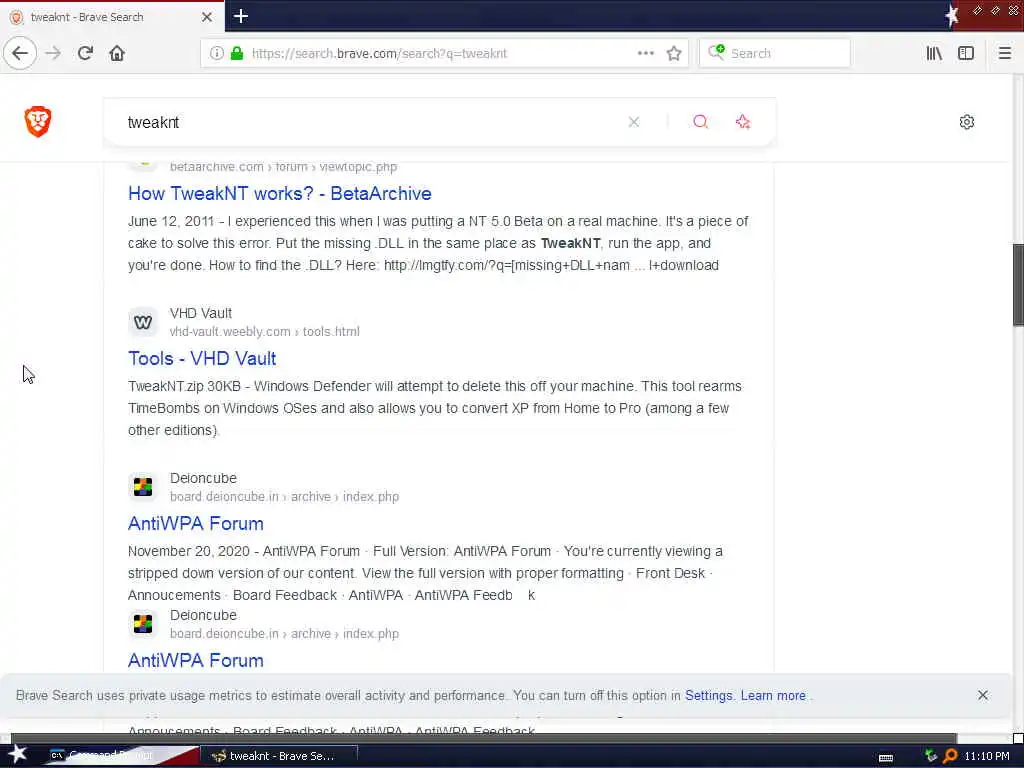Viewport: 1024px width, 768px height.
Task: Clear the tweaknt search query
Action: (633, 122)
